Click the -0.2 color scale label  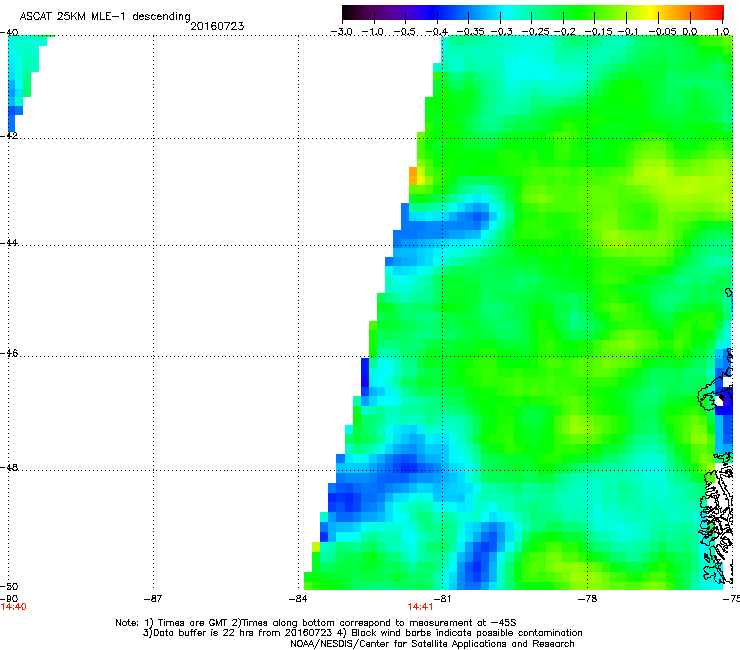[x=565, y=32]
